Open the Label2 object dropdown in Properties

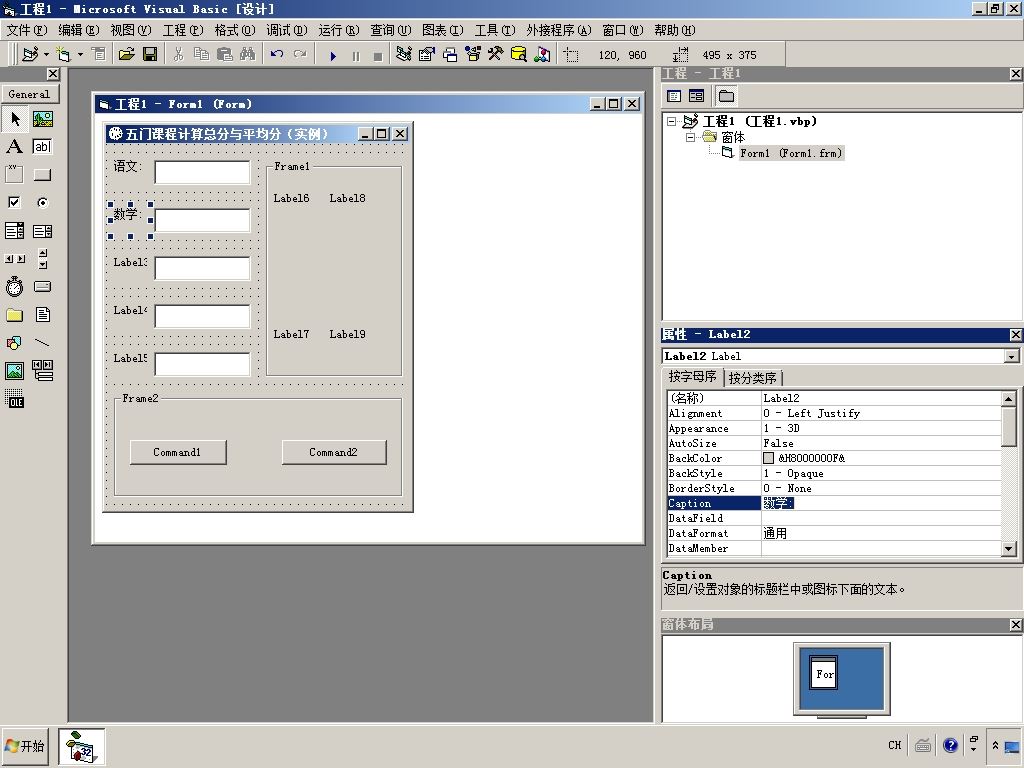coord(1011,357)
